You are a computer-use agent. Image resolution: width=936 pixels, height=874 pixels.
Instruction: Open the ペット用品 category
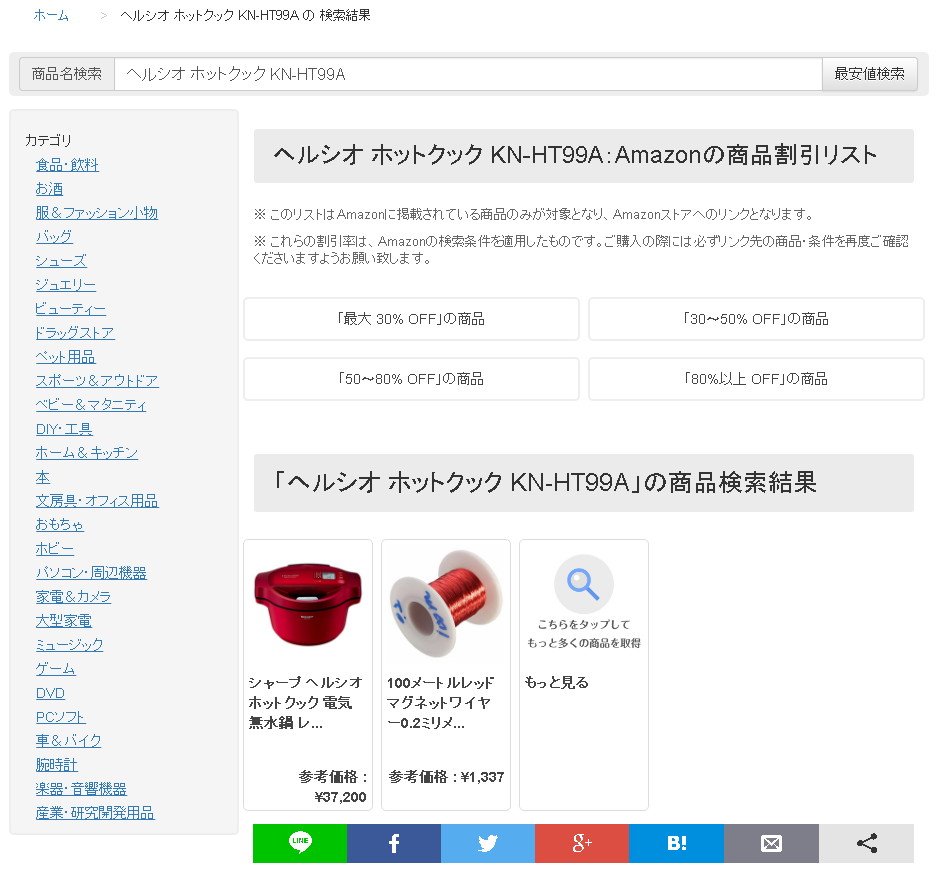pyautogui.click(x=66, y=357)
